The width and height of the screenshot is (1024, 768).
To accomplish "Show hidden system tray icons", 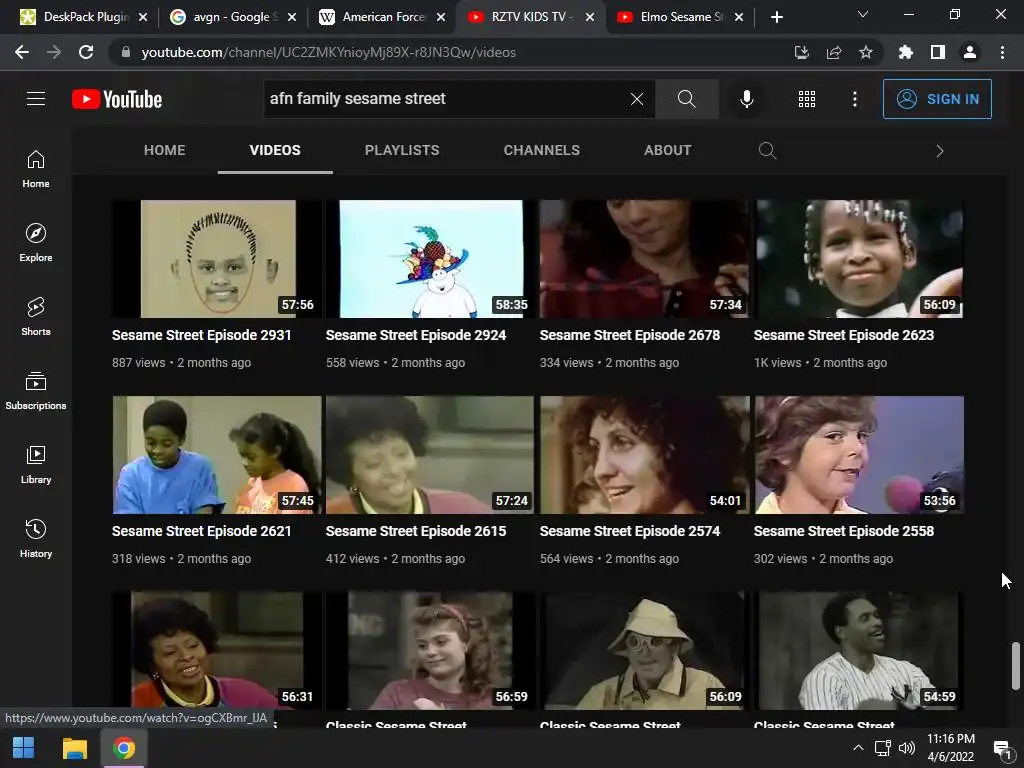I will pyautogui.click(x=858, y=748).
